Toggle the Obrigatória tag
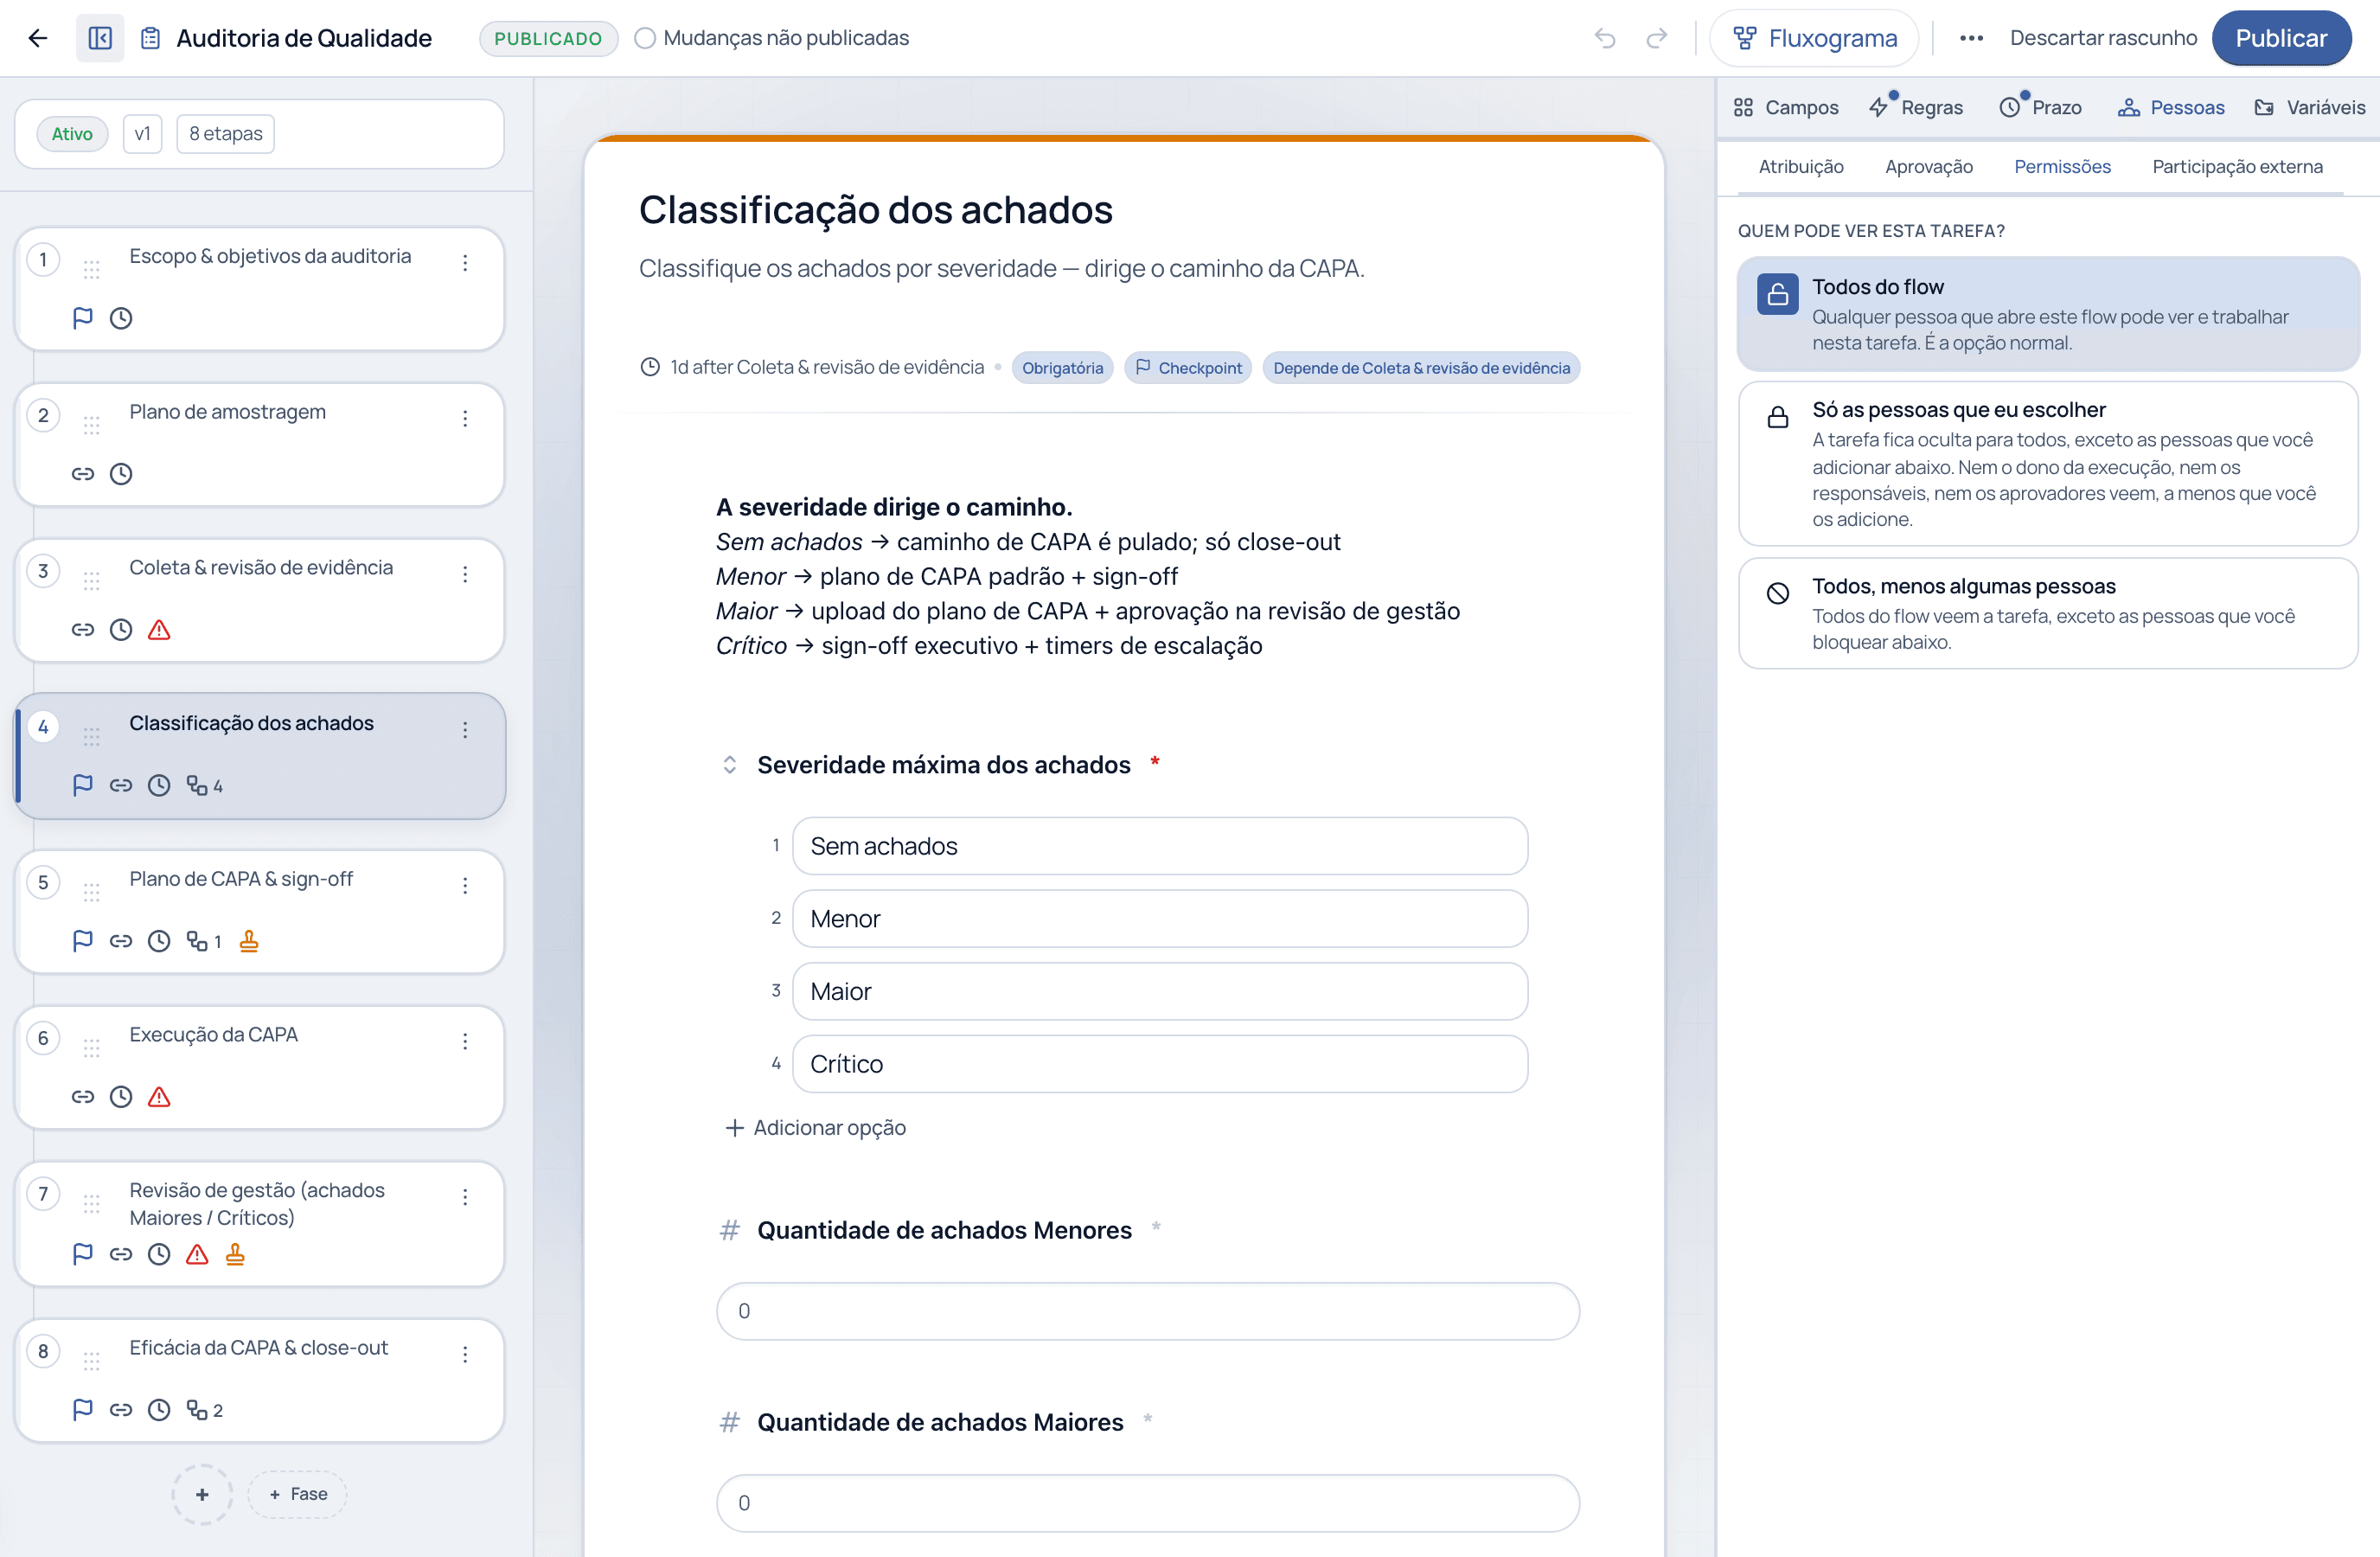The width and height of the screenshot is (2380, 1557). [1062, 368]
